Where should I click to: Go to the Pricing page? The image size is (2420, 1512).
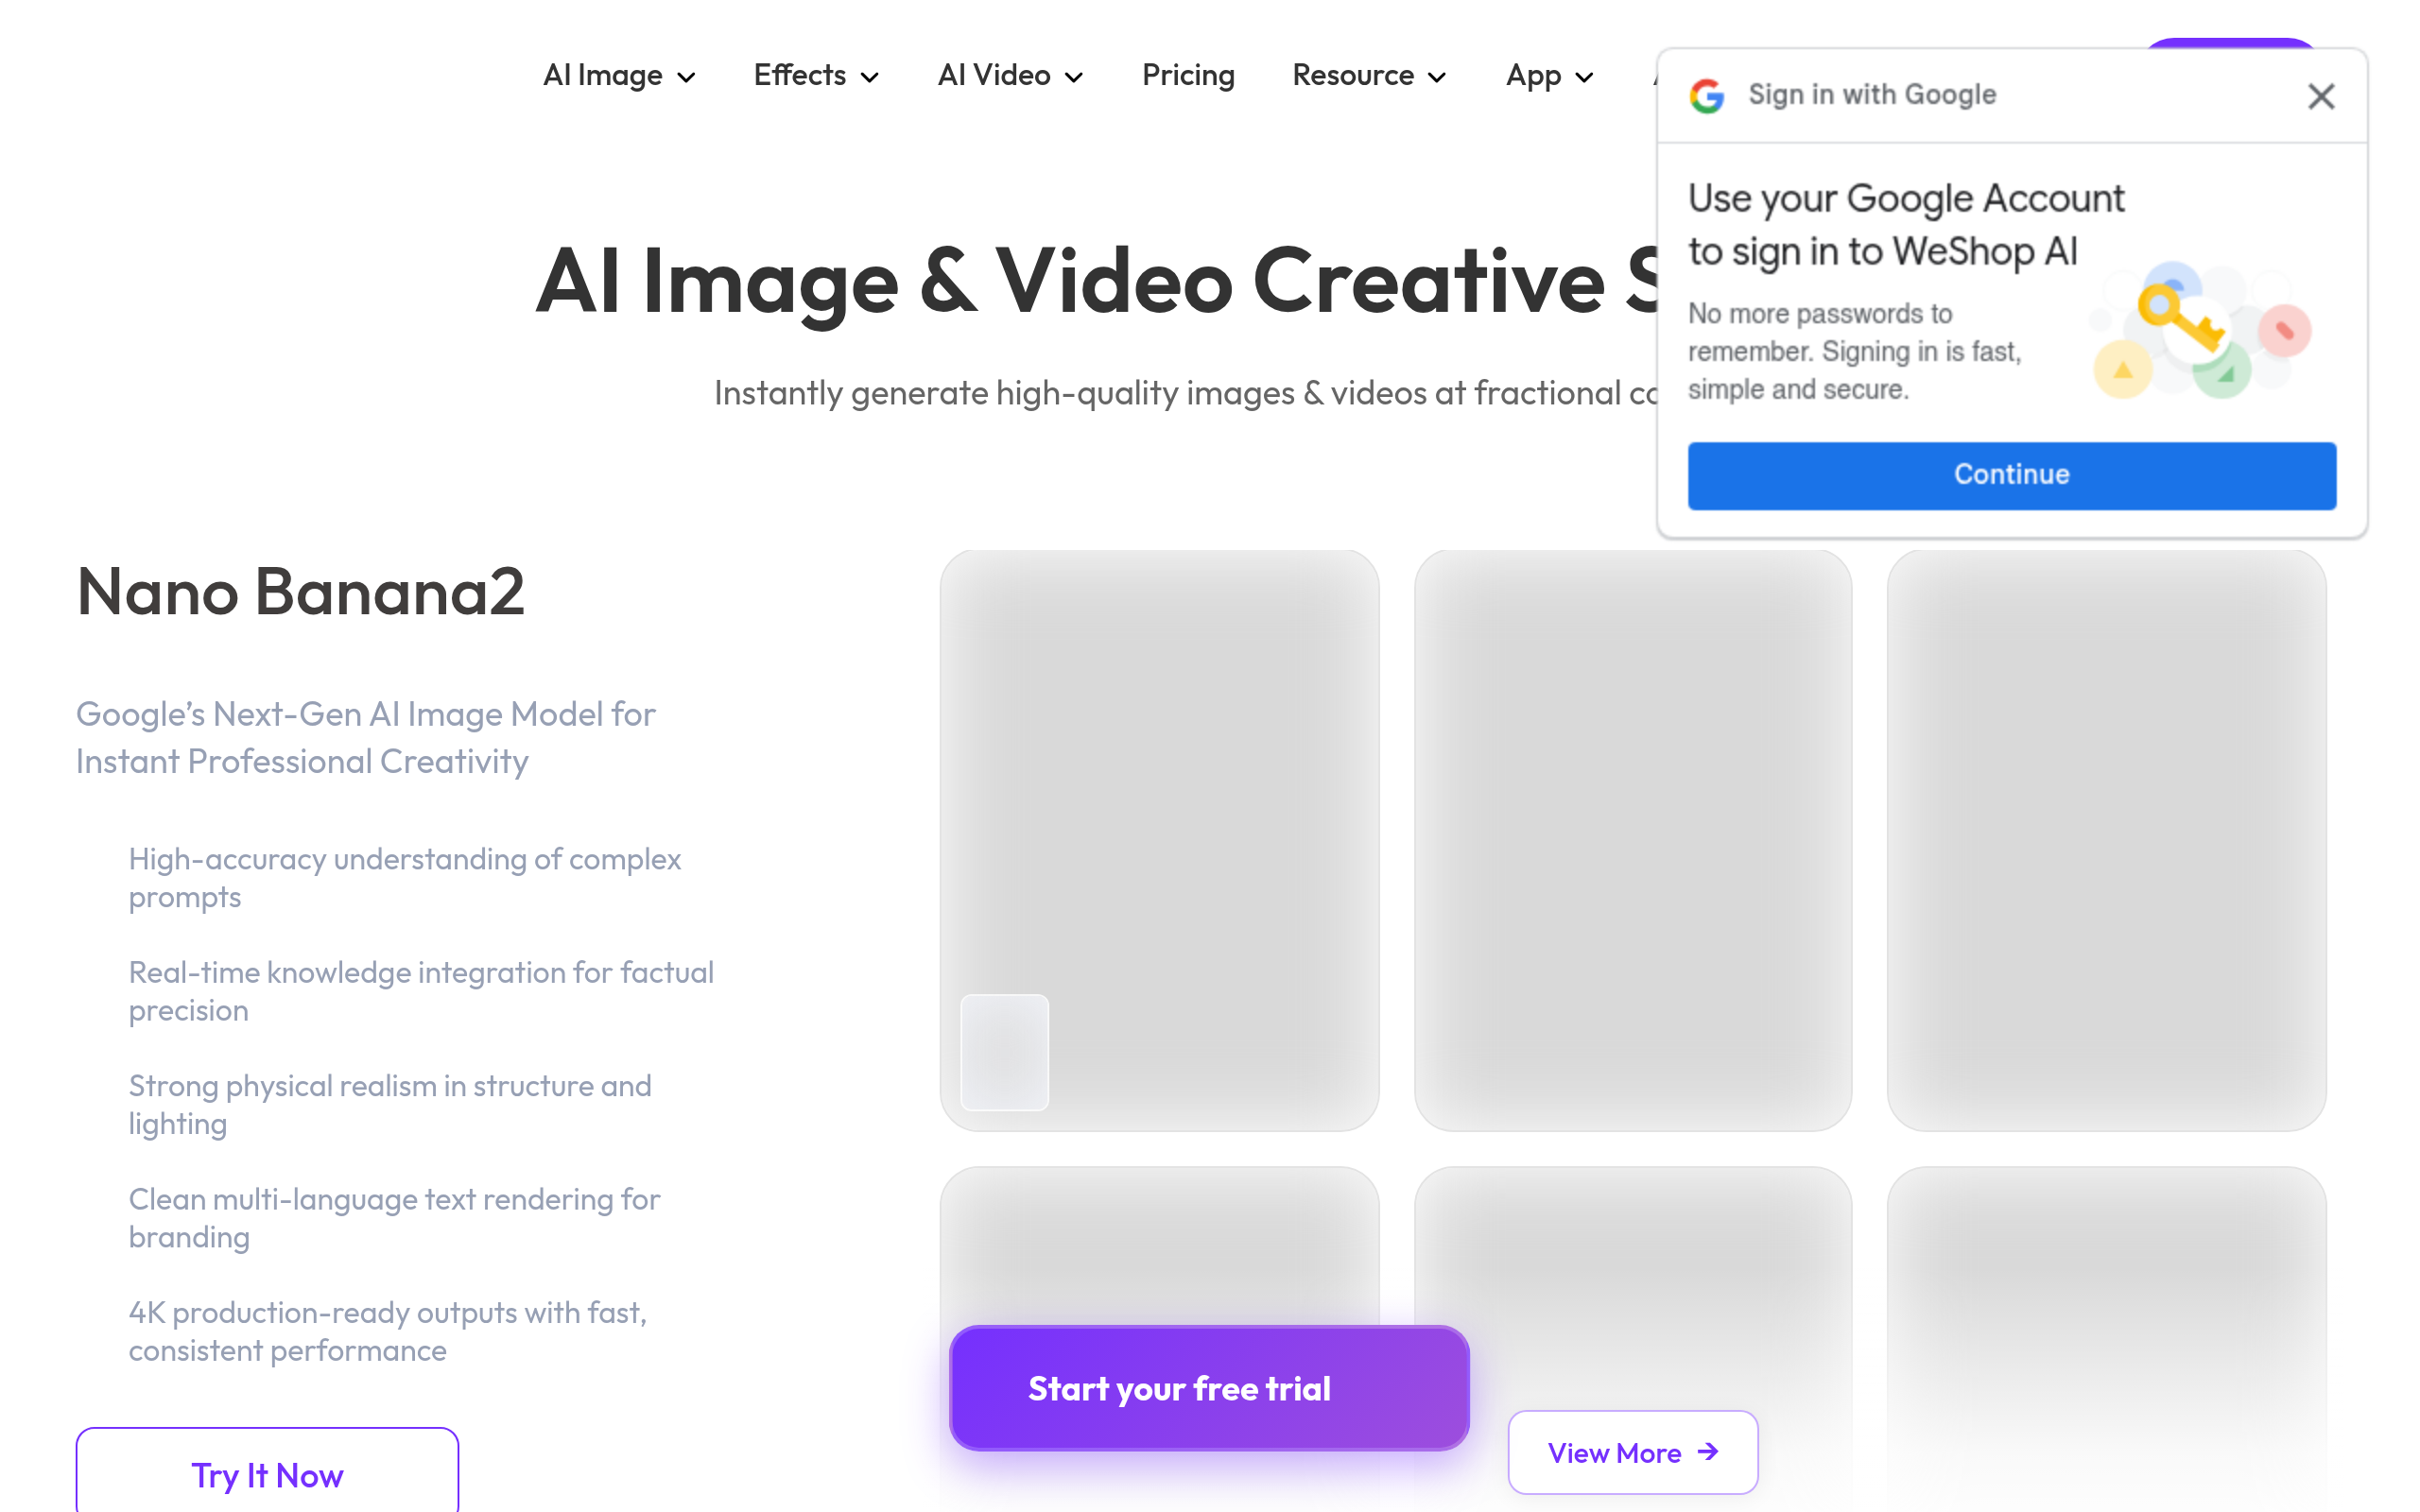(x=1188, y=76)
